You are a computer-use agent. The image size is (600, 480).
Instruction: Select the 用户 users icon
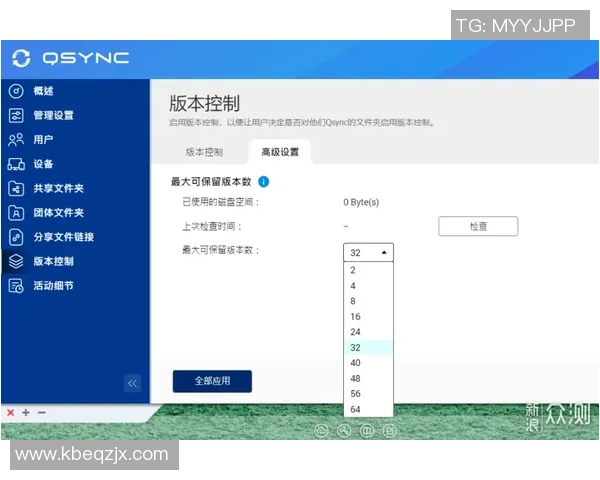click(16, 140)
